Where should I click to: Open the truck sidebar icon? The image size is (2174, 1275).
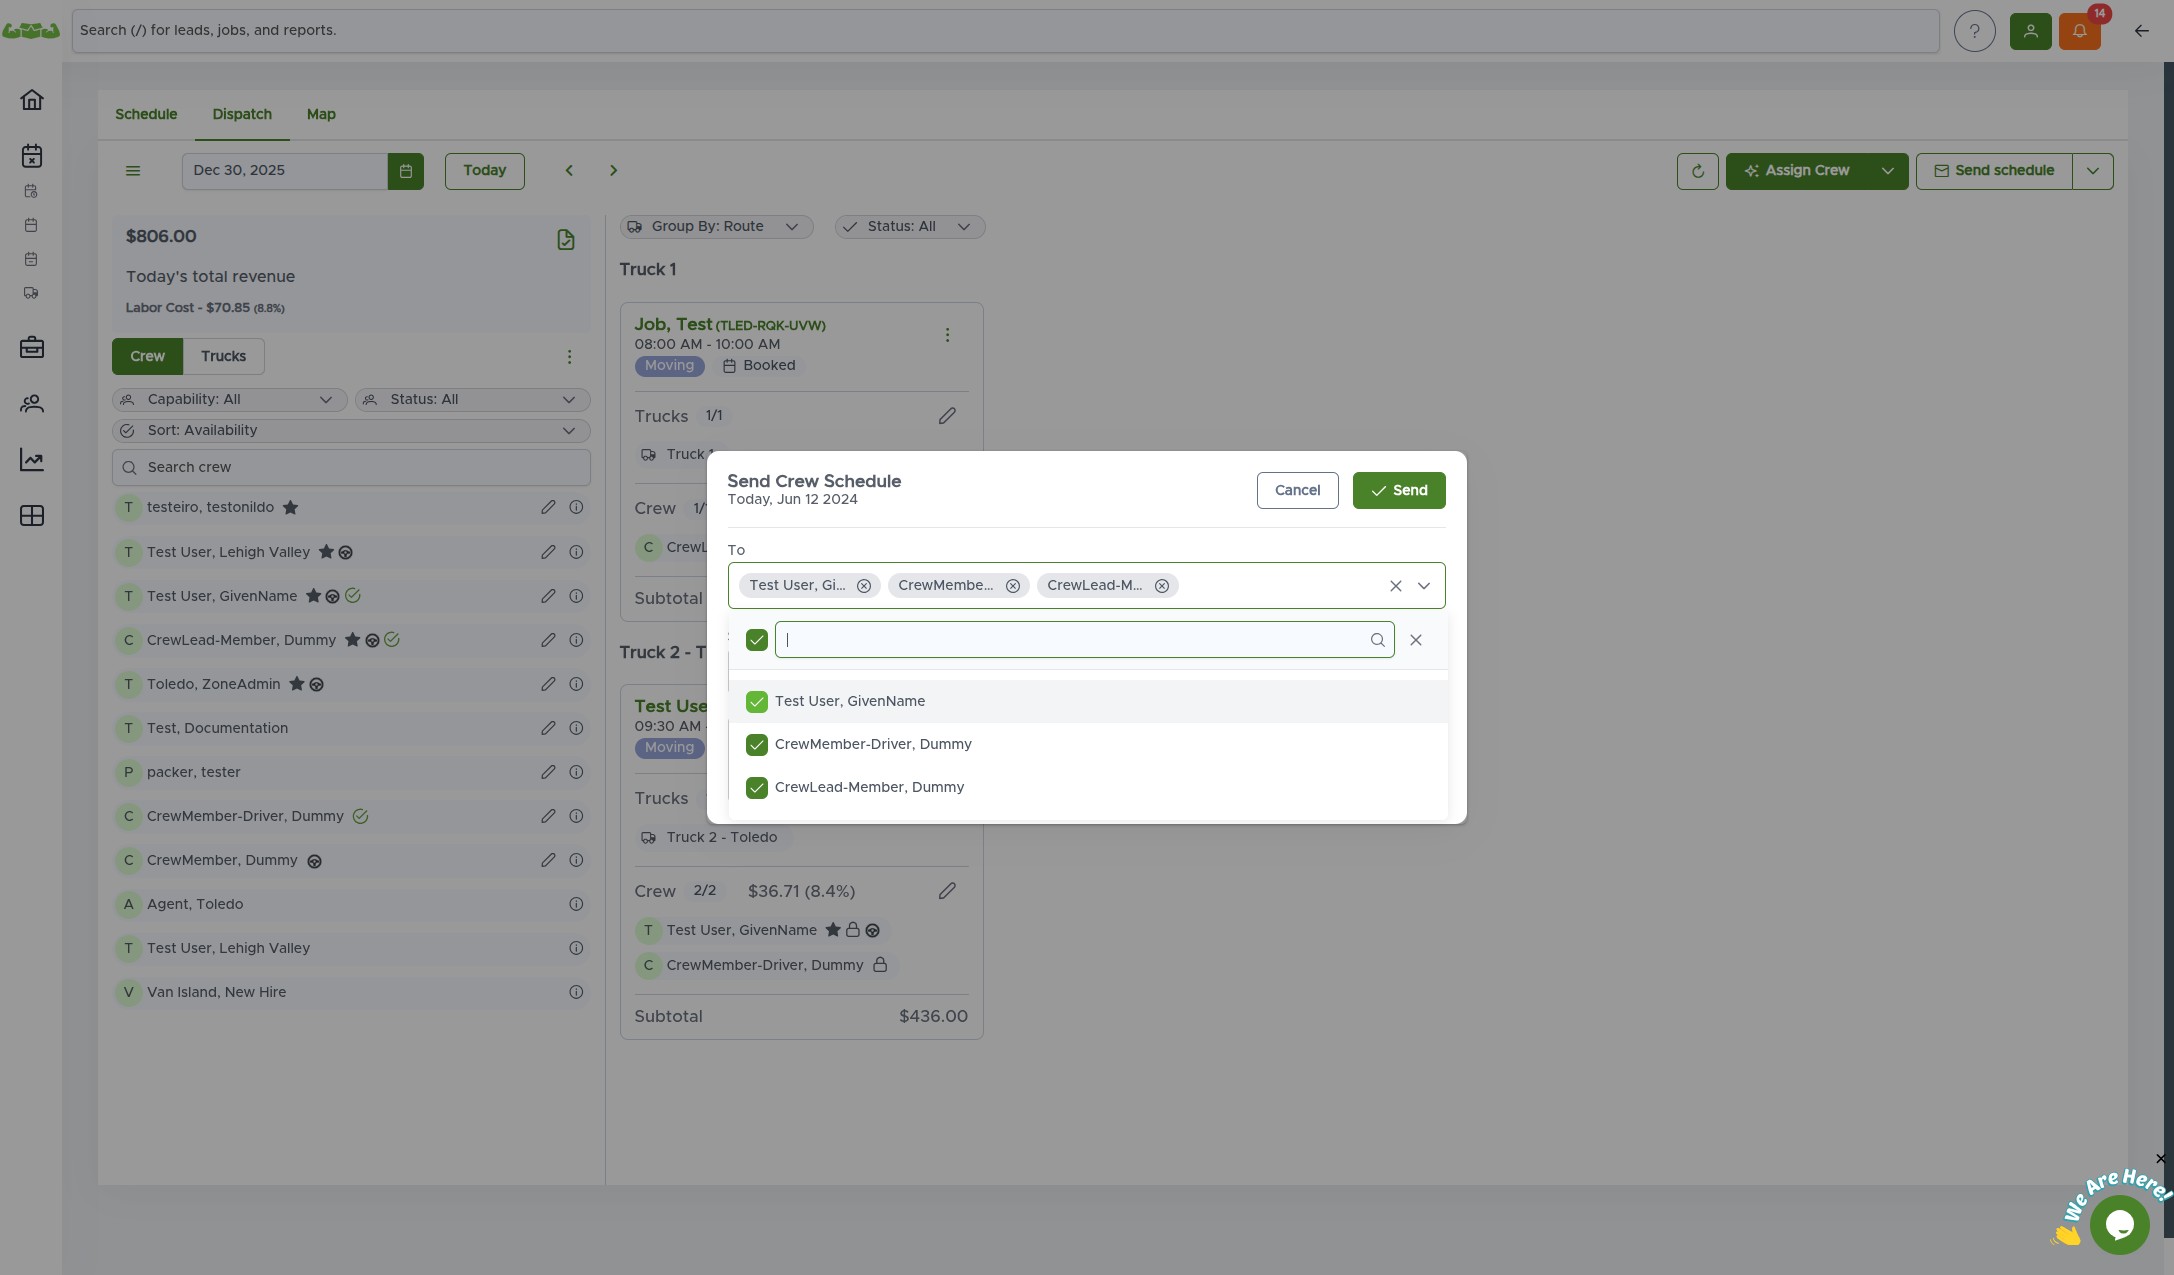[31, 294]
